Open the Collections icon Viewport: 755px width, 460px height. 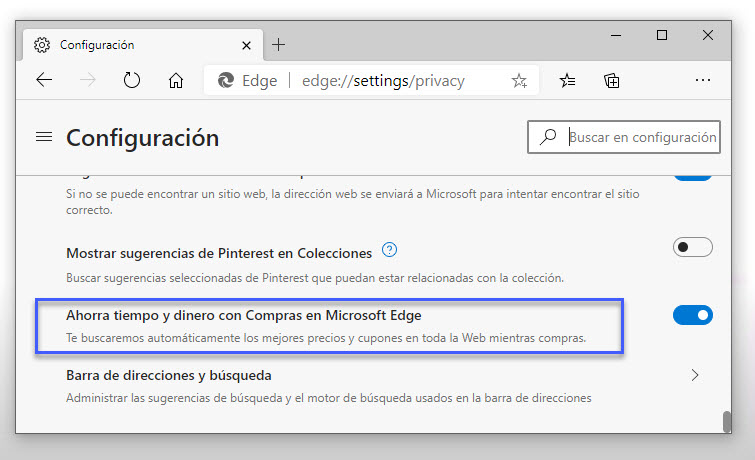click(x=612, y=81)
